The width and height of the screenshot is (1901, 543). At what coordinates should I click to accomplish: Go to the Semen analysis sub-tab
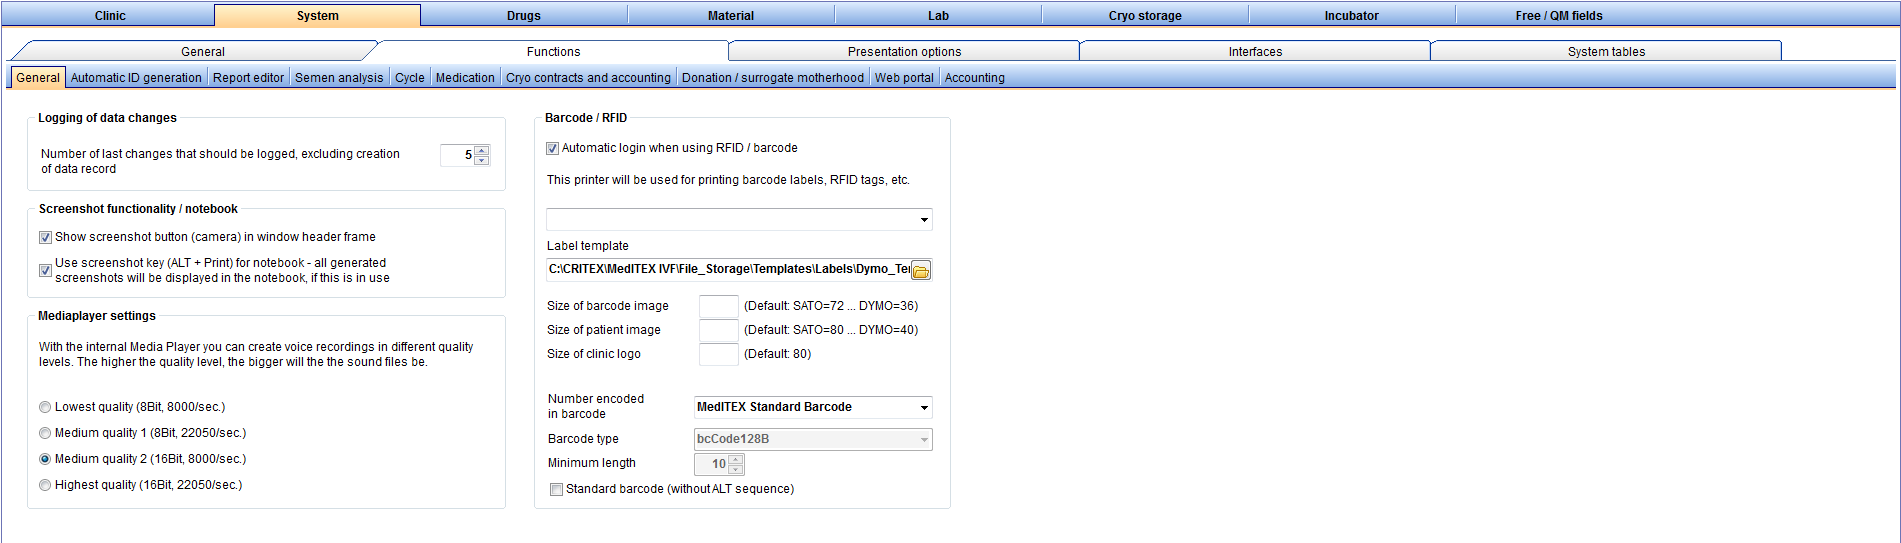coord(339,77)
